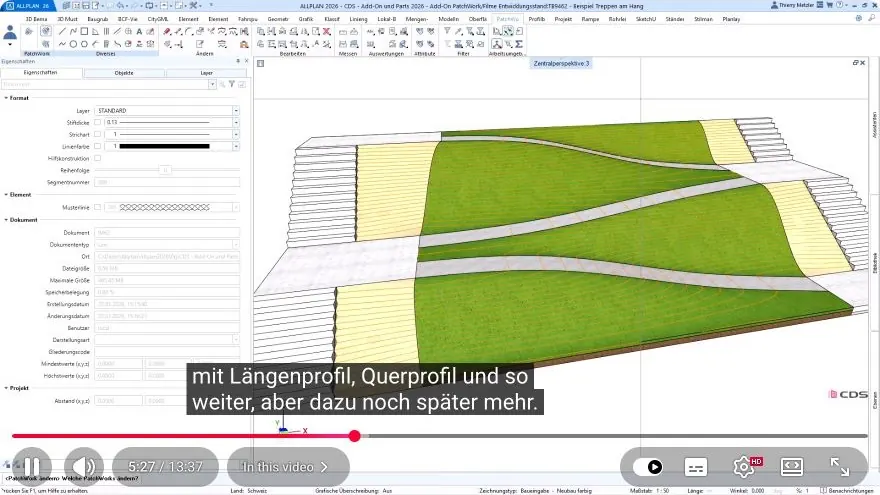
Task: Toggle the Musterlinie checkbox
Action: click(98, 207)
